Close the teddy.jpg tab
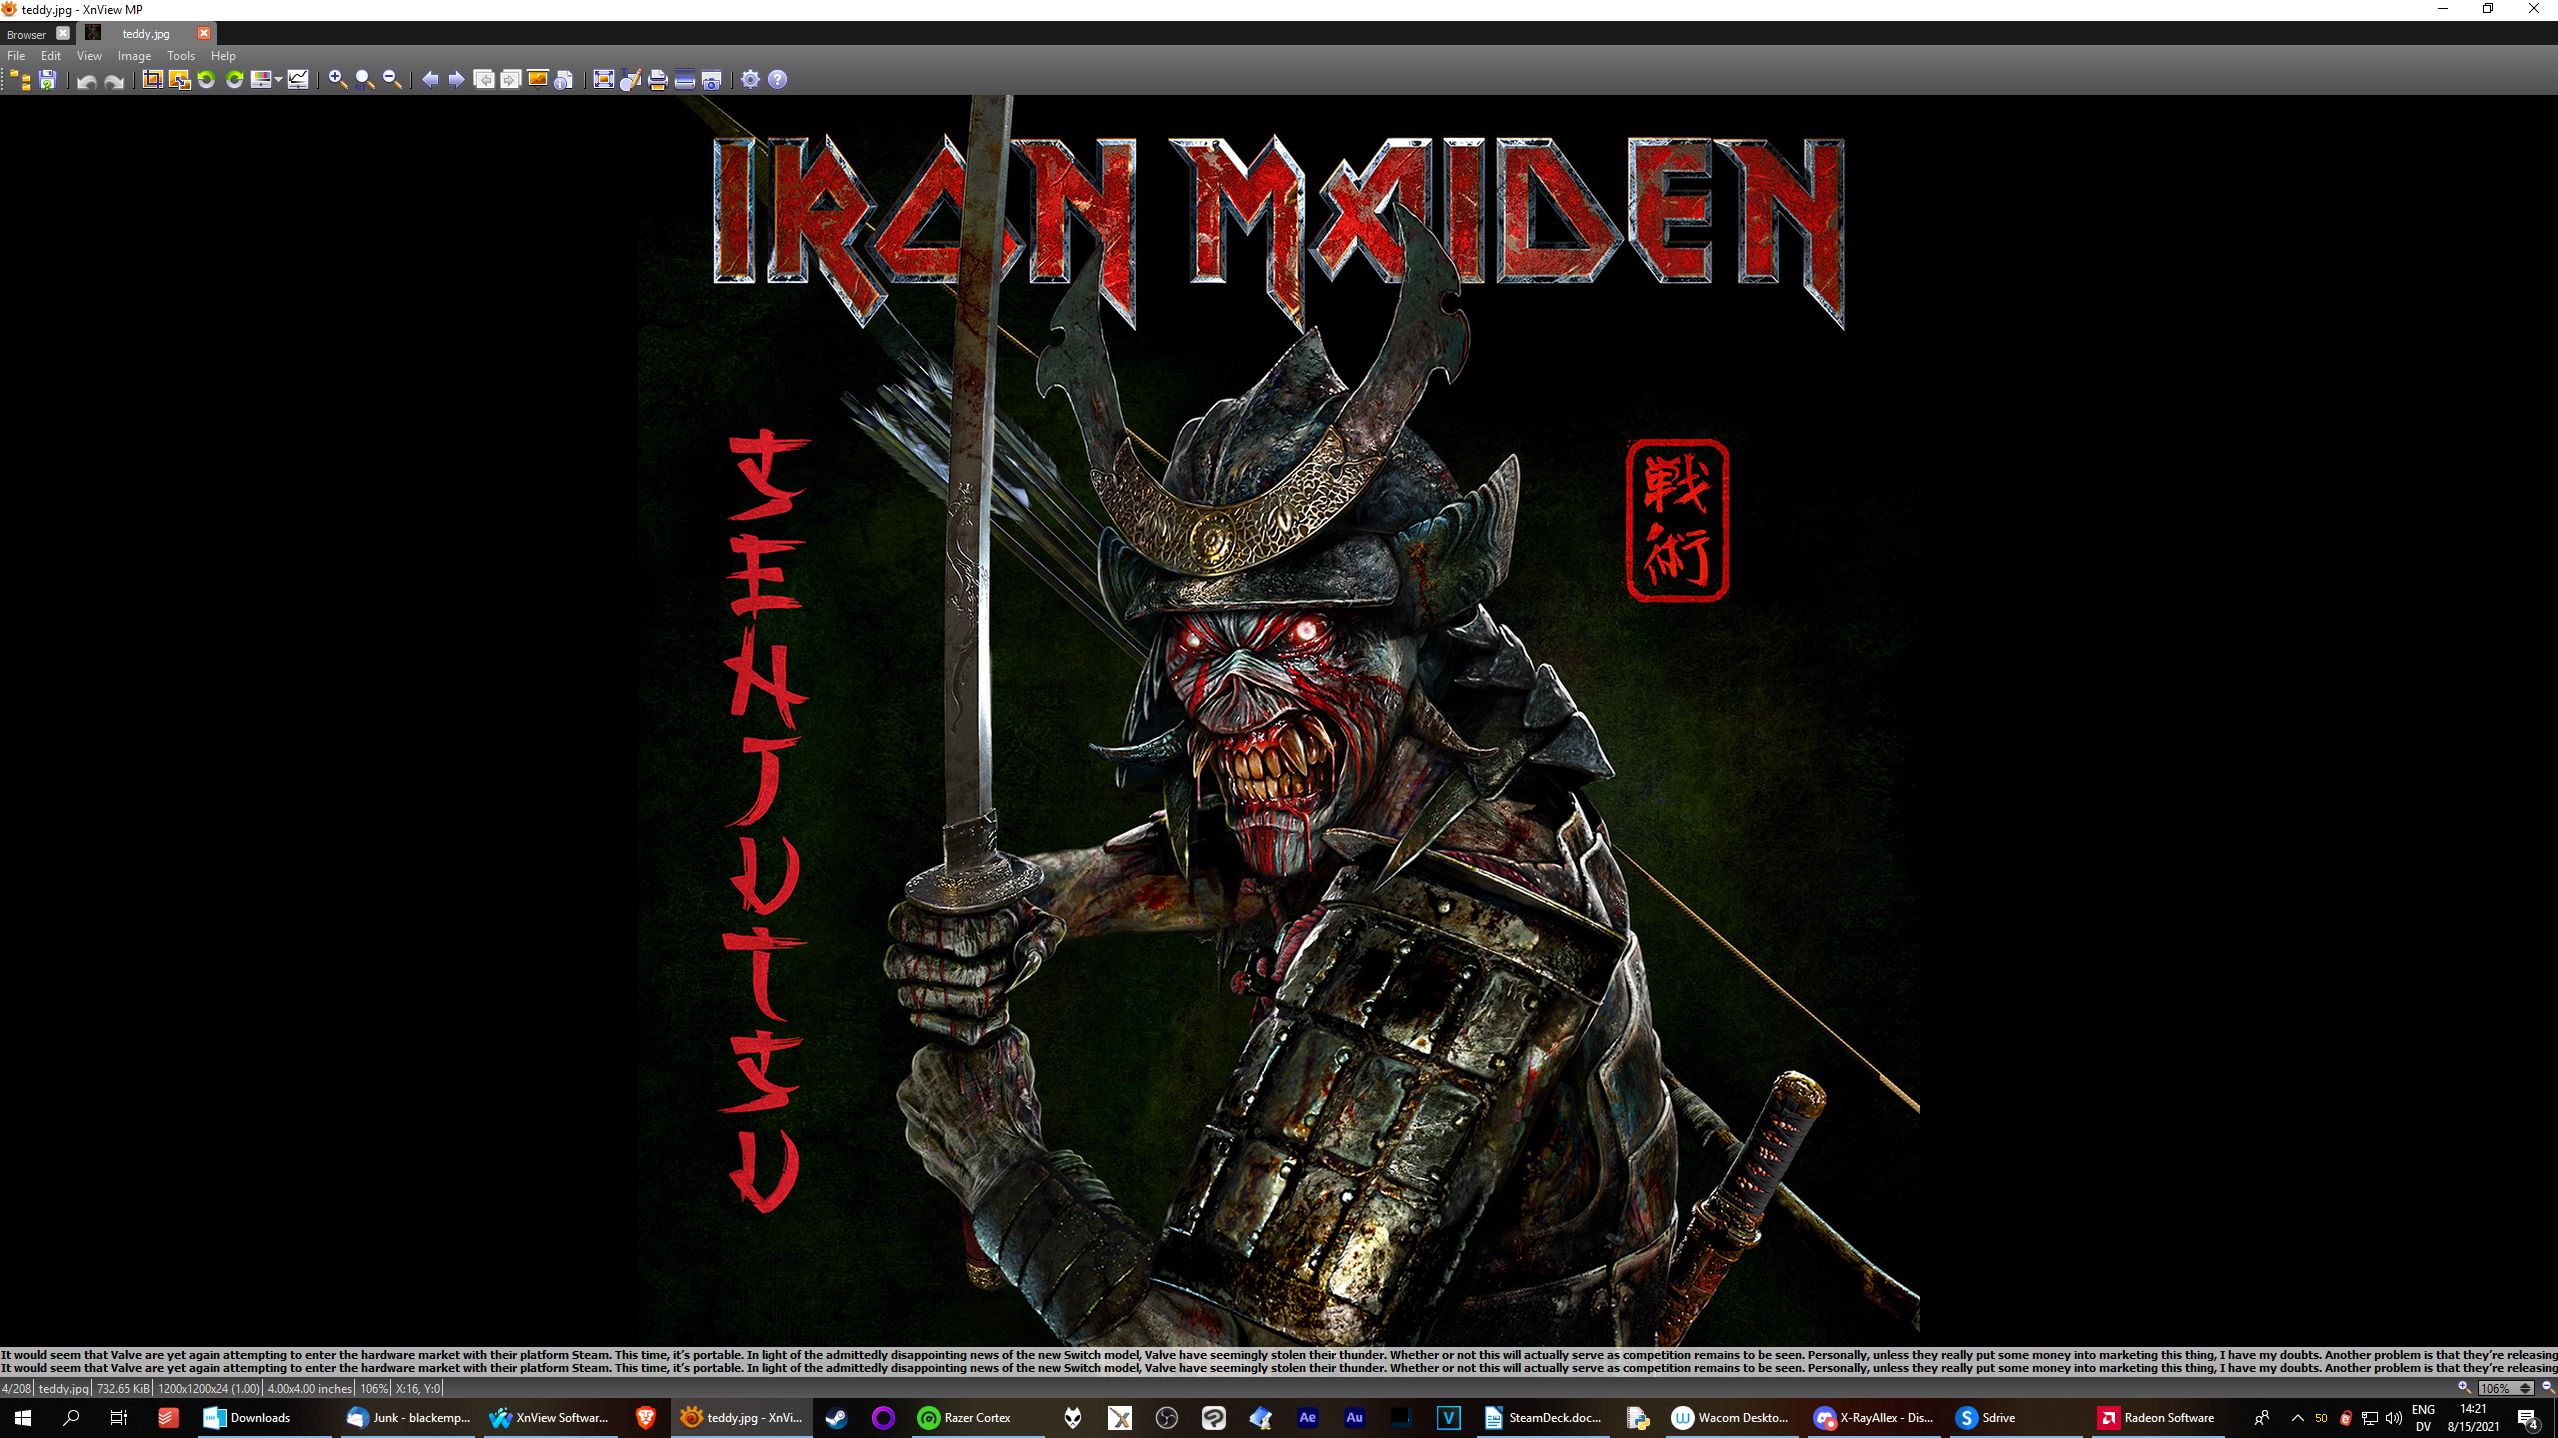The height and width of the screenshot is (1438, 2558). click(x=204, y=33)
